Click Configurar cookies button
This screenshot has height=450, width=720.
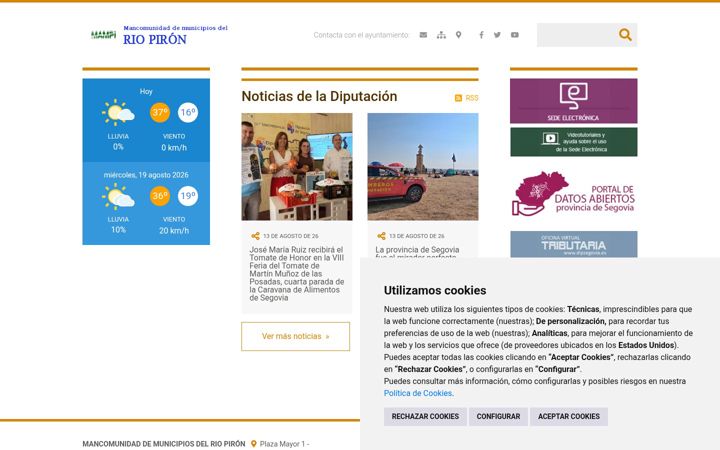point(498,416)
